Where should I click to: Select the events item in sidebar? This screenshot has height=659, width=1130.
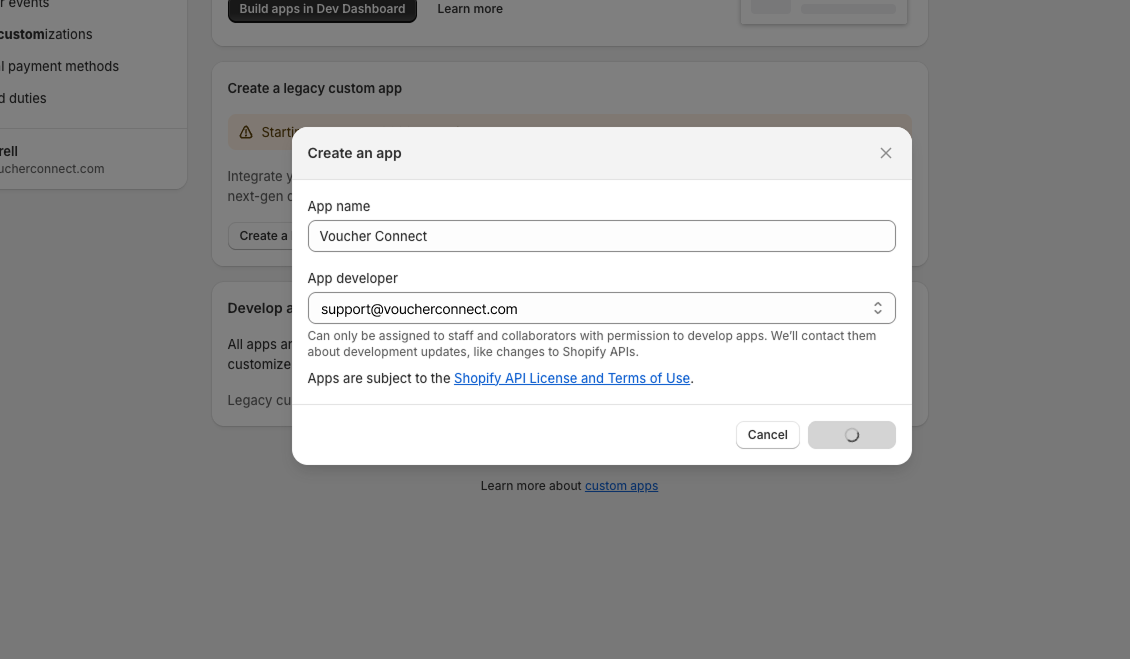click(x=25, y=4)
